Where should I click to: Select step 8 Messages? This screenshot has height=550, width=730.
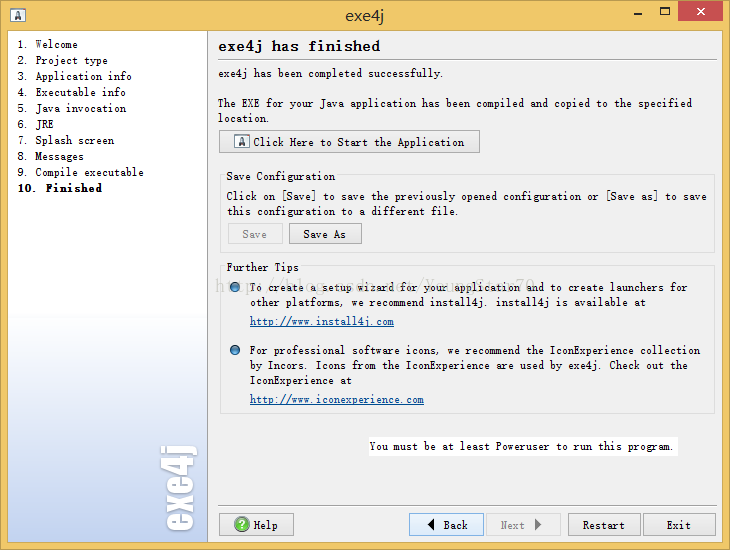coord(50,156)
